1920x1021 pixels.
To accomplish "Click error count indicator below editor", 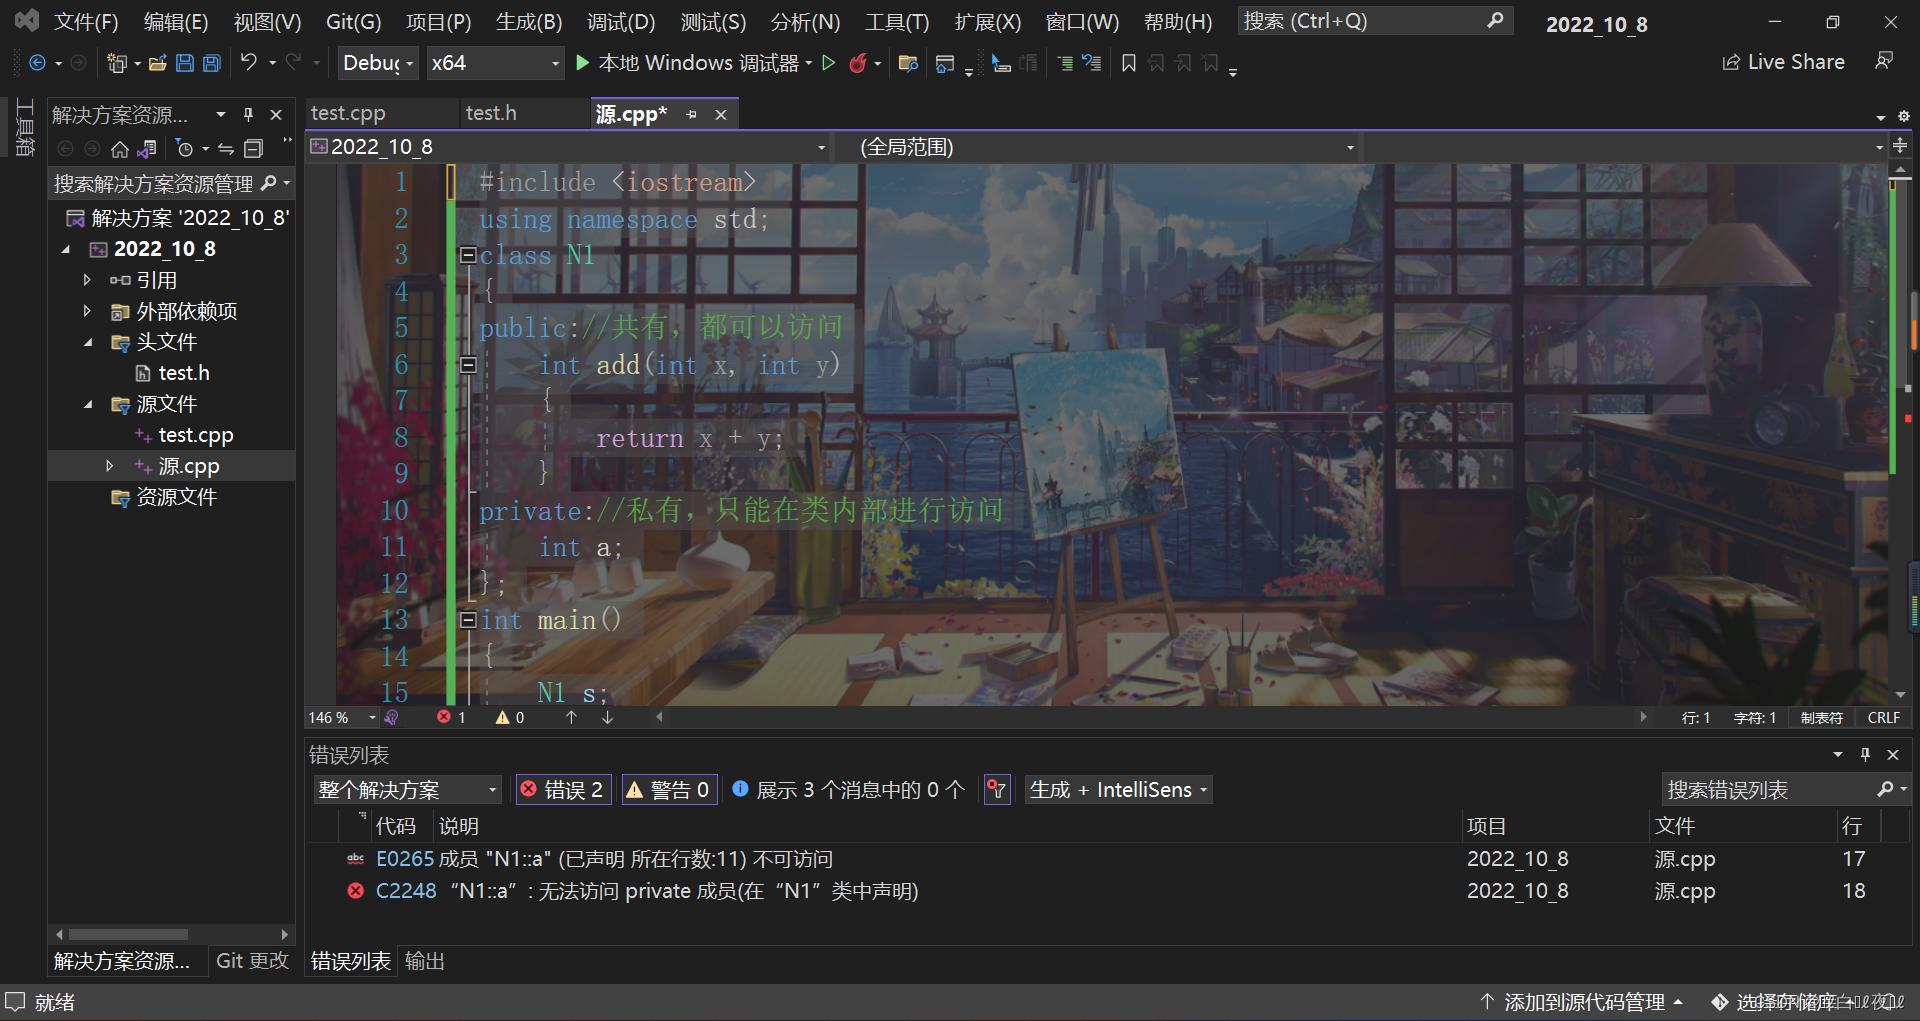I will (451, 718).
